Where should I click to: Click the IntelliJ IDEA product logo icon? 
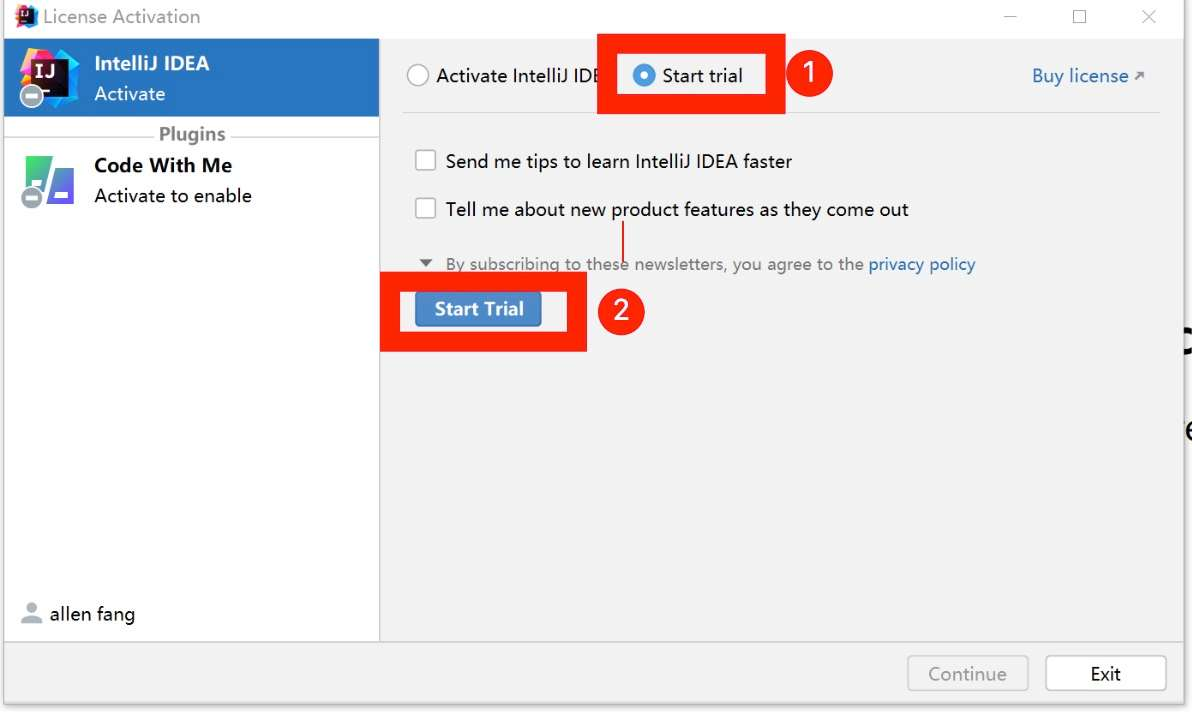click(48, 77)
